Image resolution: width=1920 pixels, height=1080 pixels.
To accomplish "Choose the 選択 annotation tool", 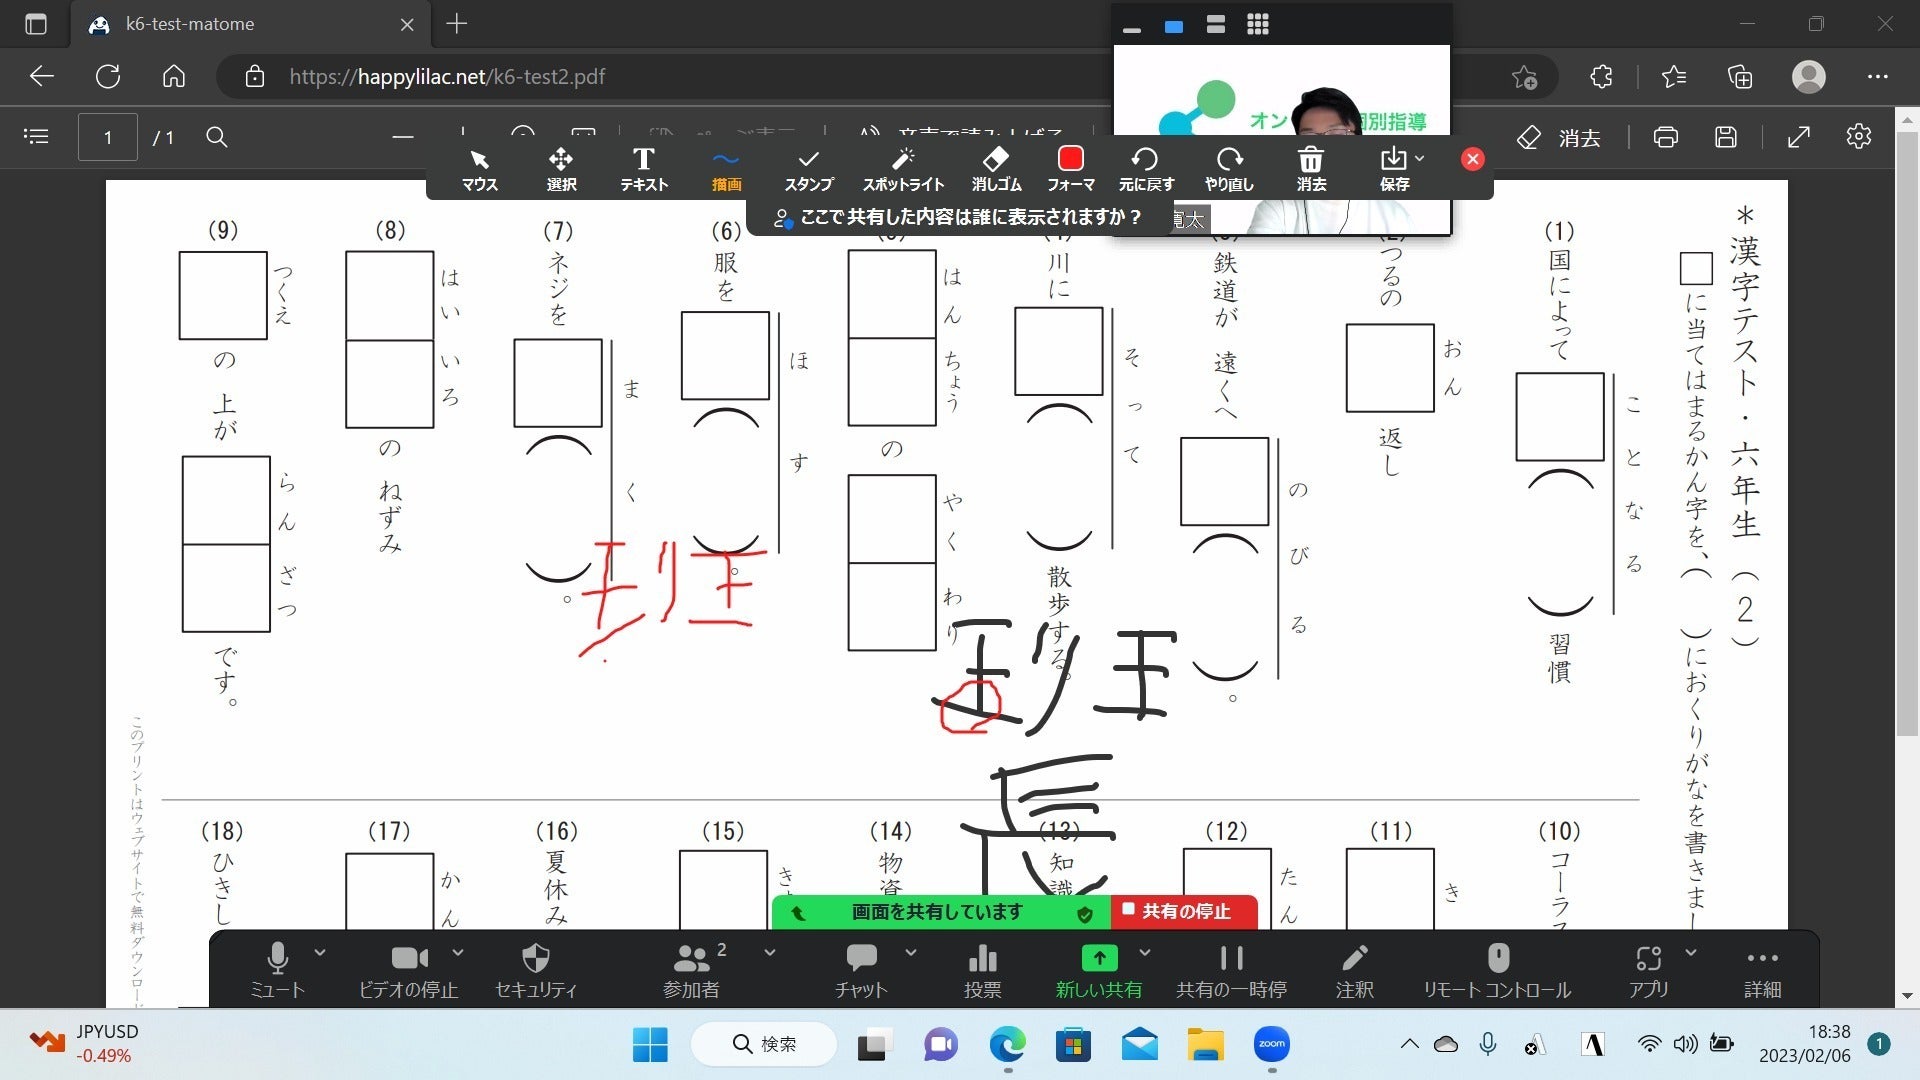I will coord(561,170).
